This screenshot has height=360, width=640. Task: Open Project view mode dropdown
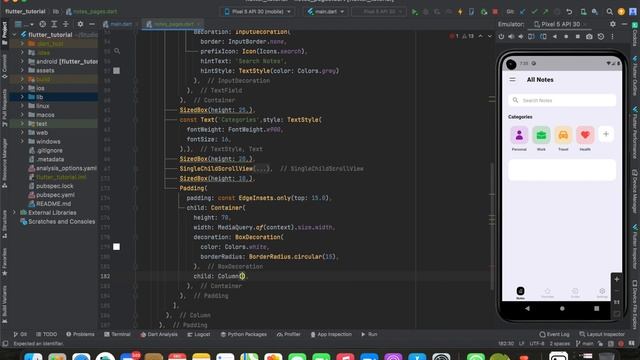[25, 24]
